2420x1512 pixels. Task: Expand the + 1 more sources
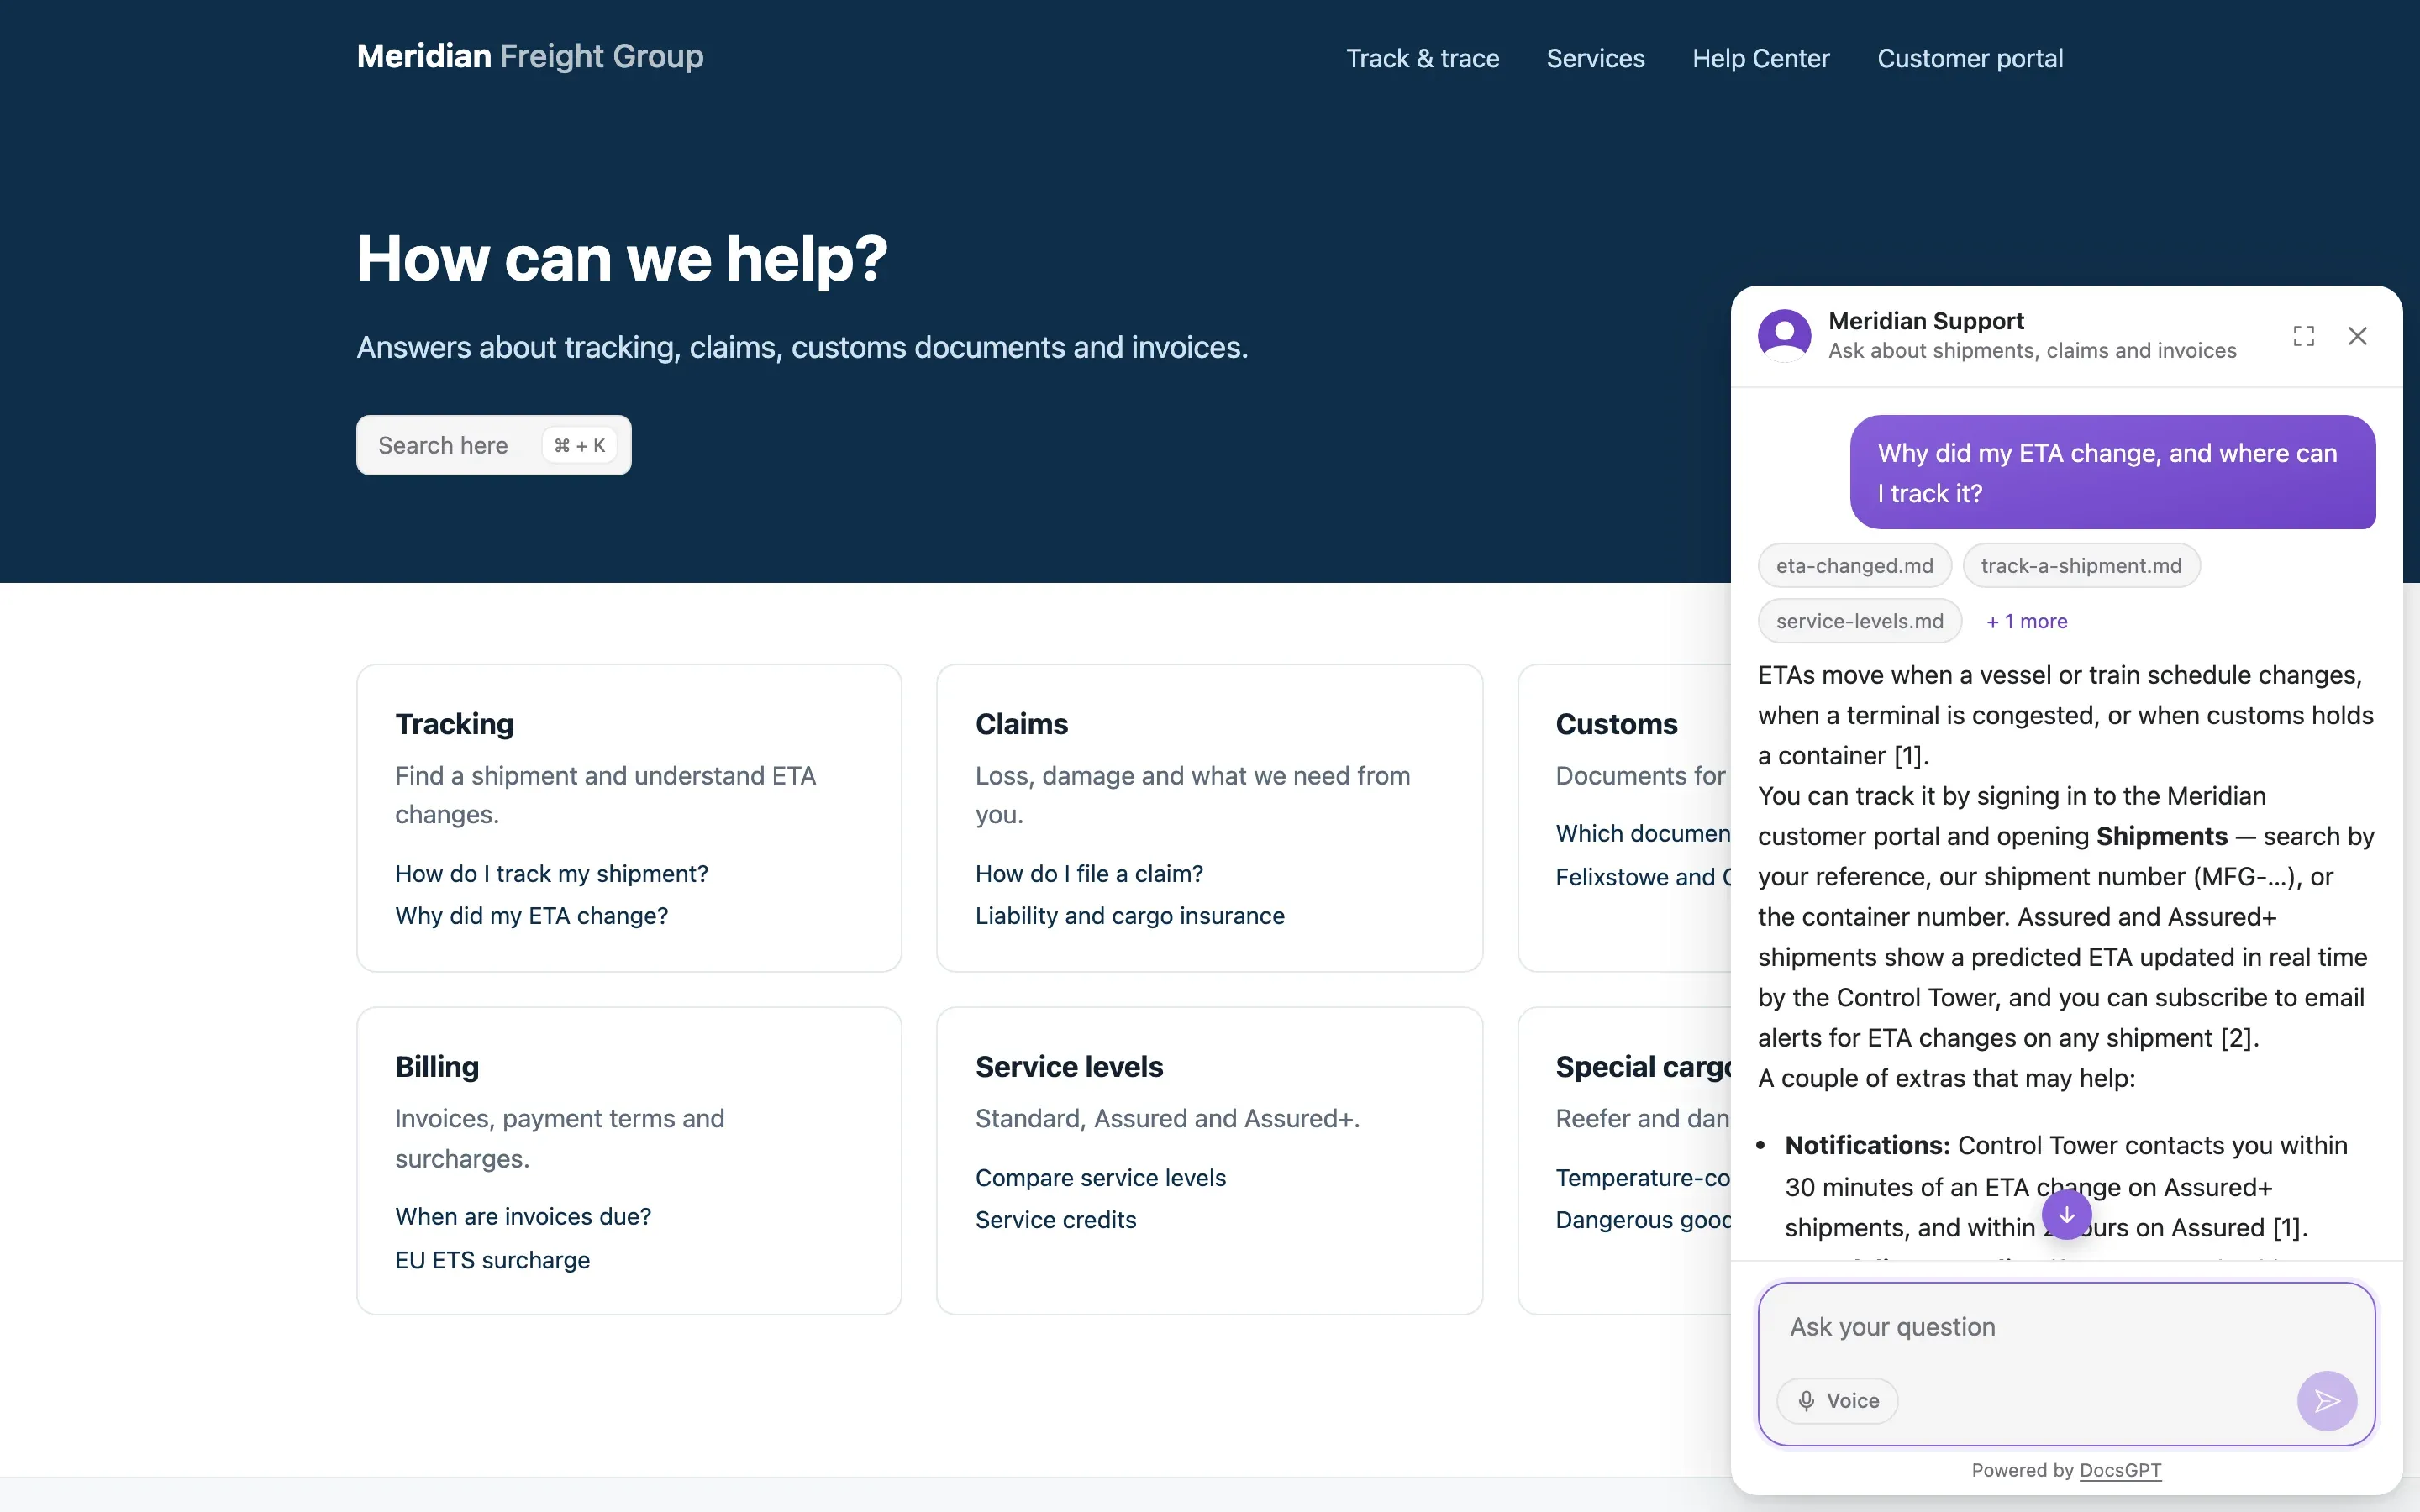pyautogui.click(x=2027, y=621)
